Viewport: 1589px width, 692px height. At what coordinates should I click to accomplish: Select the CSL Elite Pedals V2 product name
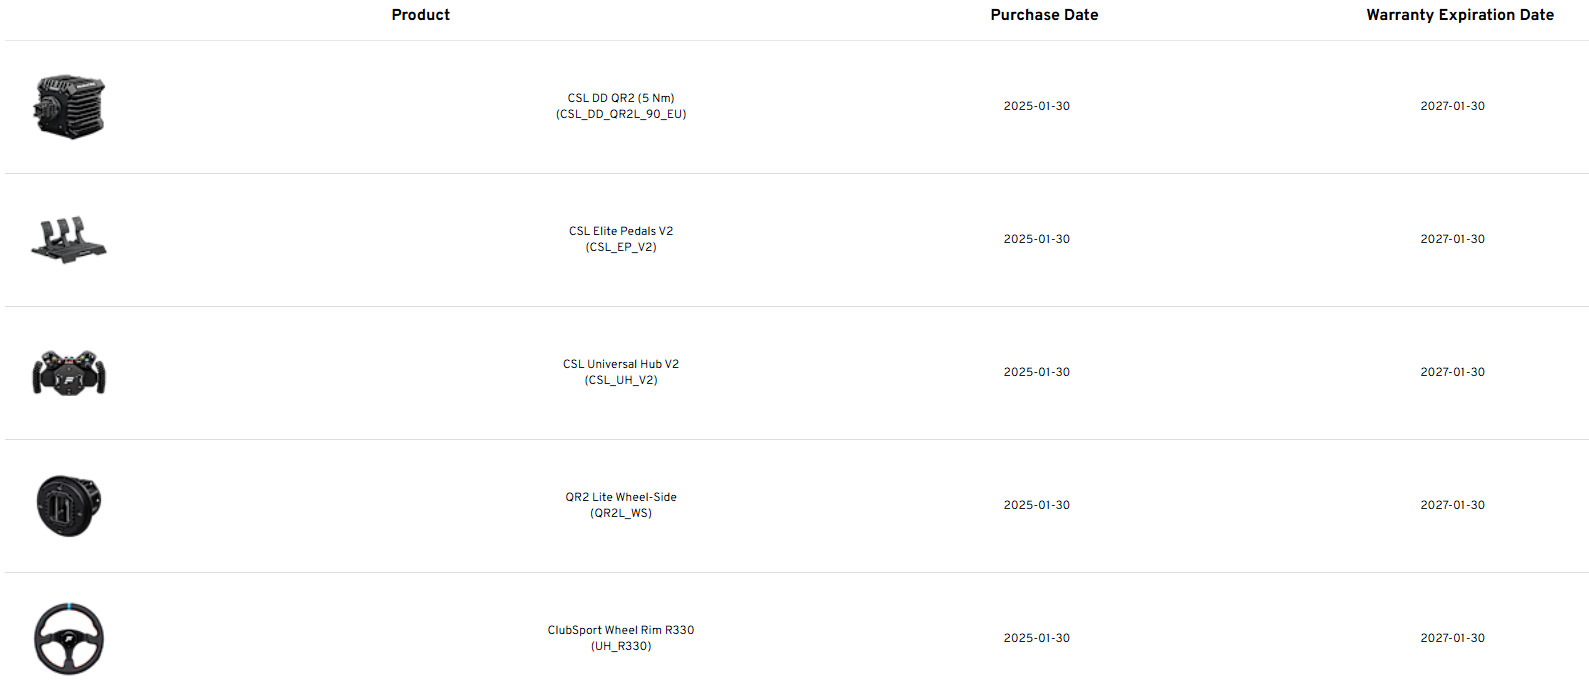pos(621,231)
